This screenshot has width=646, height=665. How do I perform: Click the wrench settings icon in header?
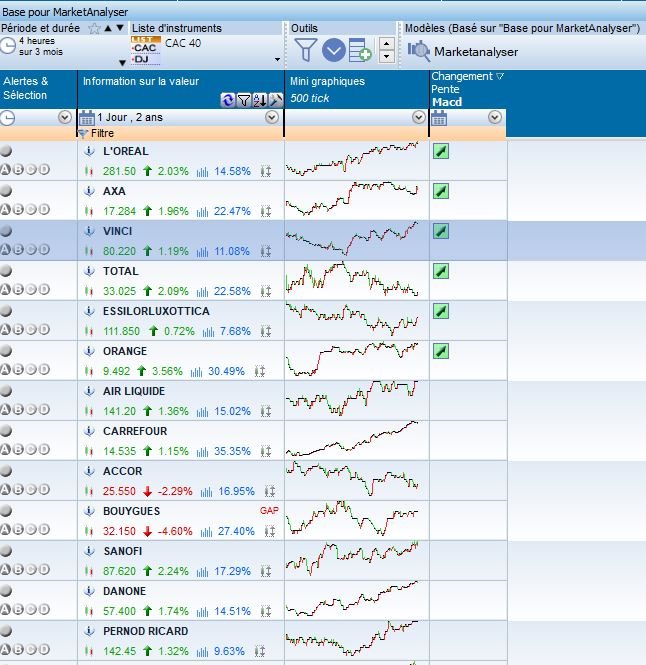tap(275, 100)
